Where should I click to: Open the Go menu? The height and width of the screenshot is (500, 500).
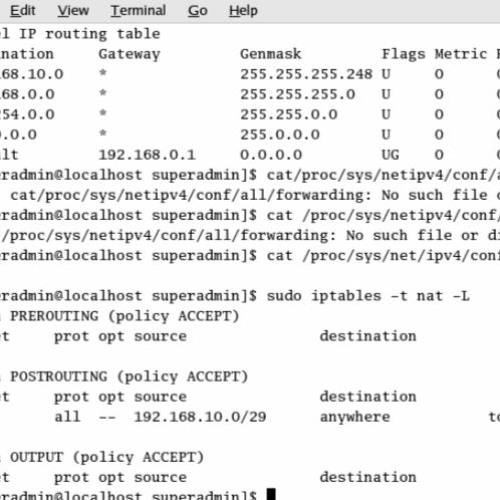pyautogui.click(x=197, y=11)
